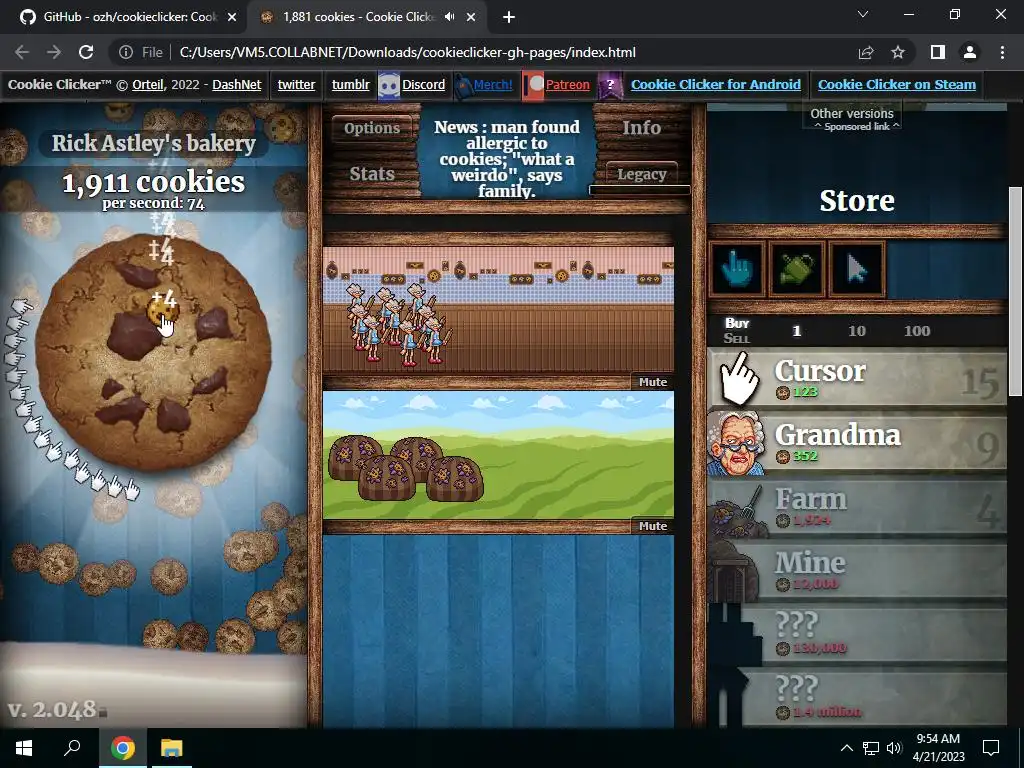The height and width of the screenshot is (768, 1024).
Task: Toggle the browser side panel
Action: click(x=938, y=52)
